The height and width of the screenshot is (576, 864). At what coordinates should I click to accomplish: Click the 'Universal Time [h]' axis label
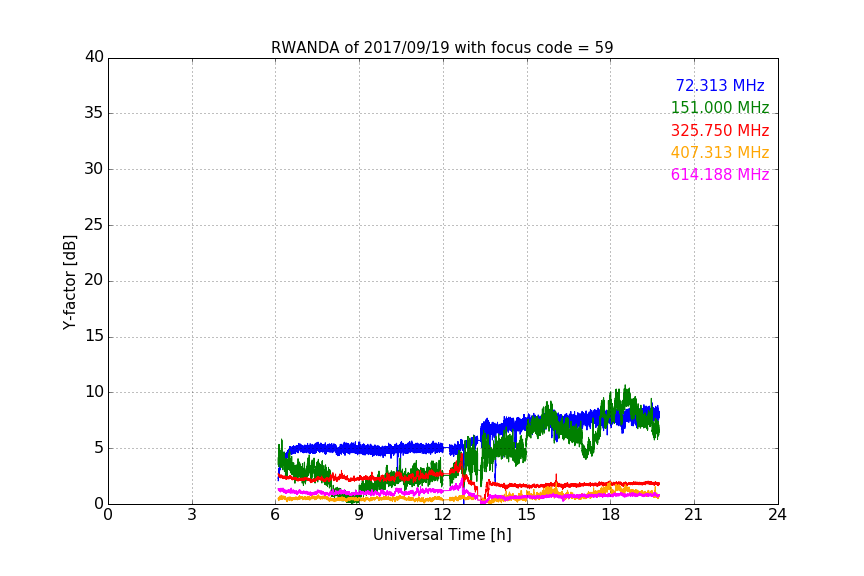click(x=442, y=535)
